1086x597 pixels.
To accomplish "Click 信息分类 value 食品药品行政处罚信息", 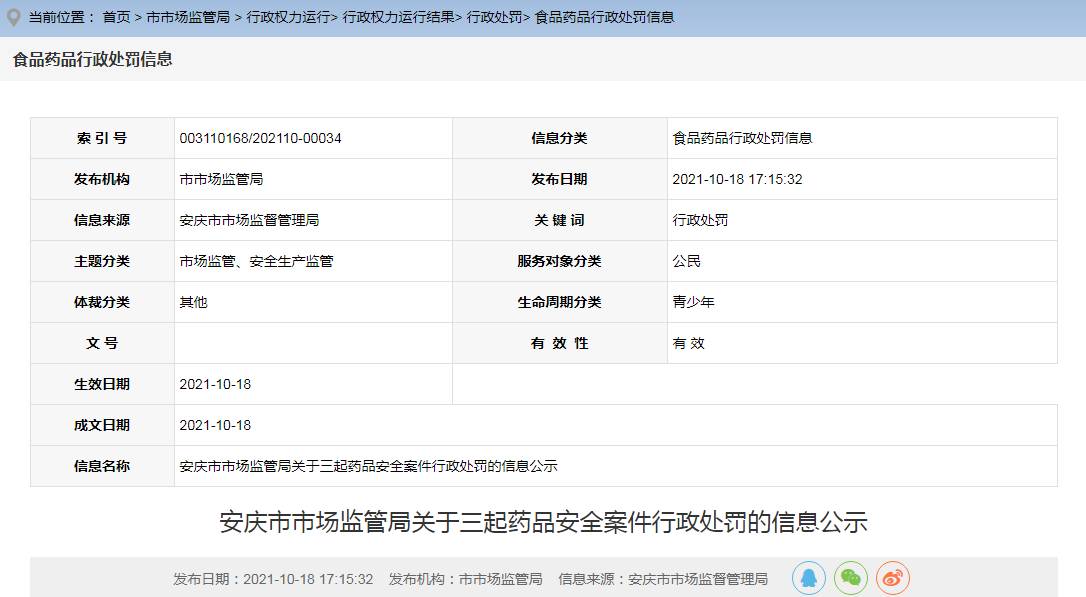I will click(742, 139).
